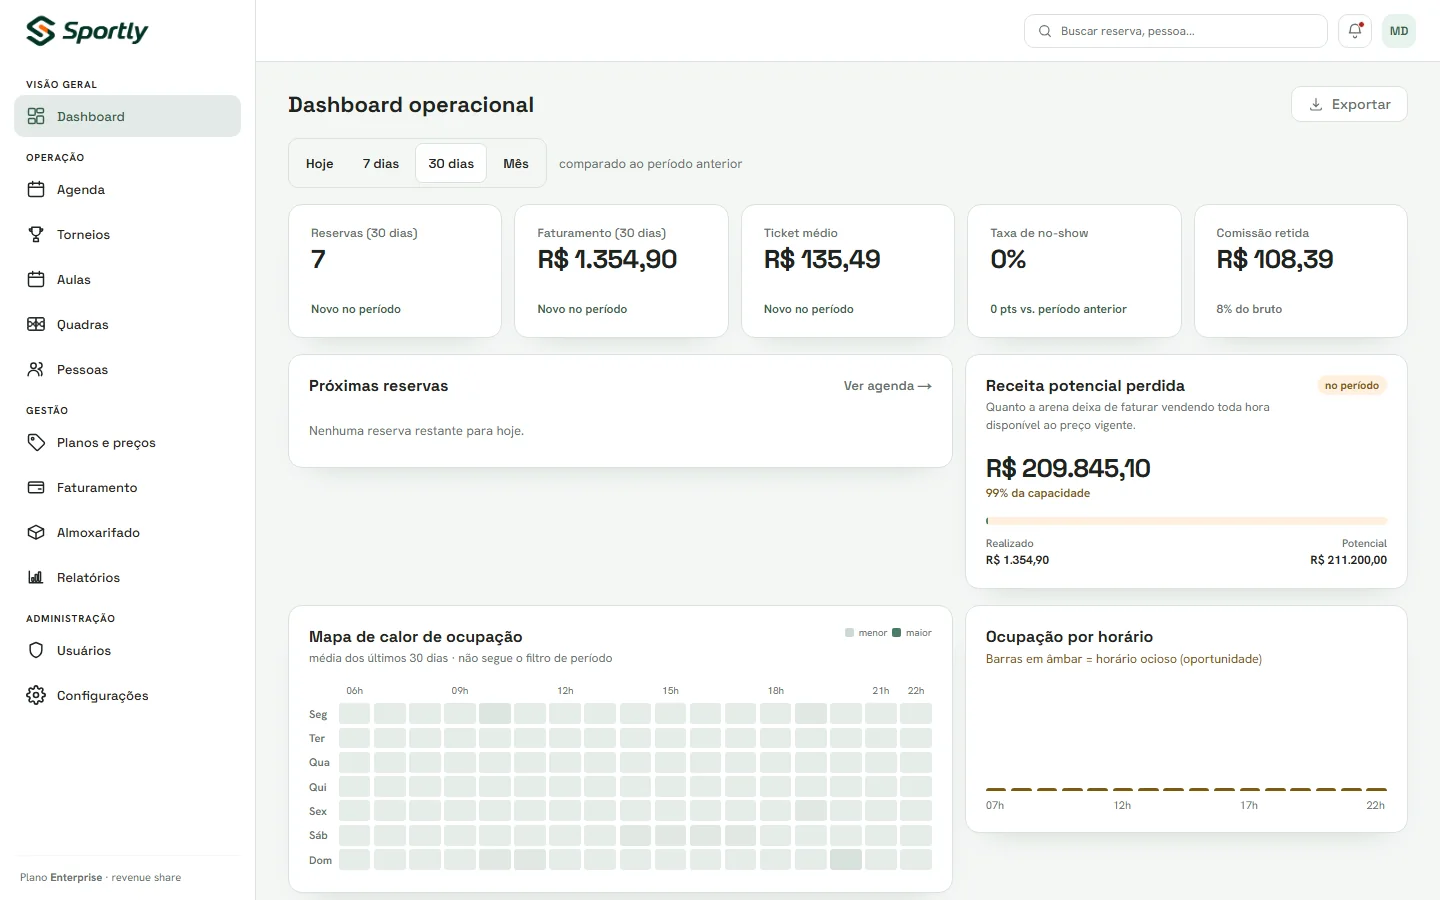Click the Aulas calendar icon
Viewport: 1440px width, 900px height.
(36, 279)
